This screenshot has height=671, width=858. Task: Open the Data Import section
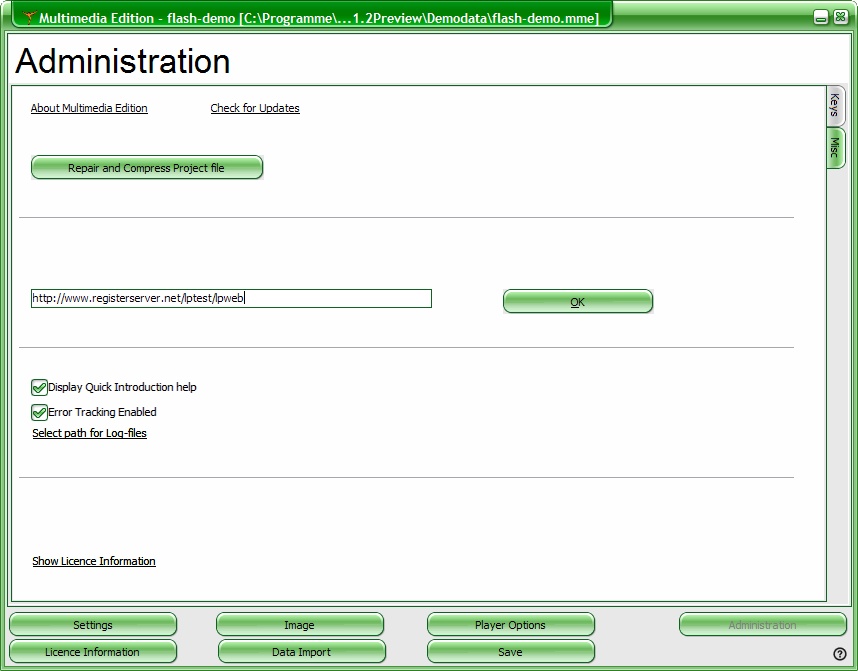click(301, 652)
